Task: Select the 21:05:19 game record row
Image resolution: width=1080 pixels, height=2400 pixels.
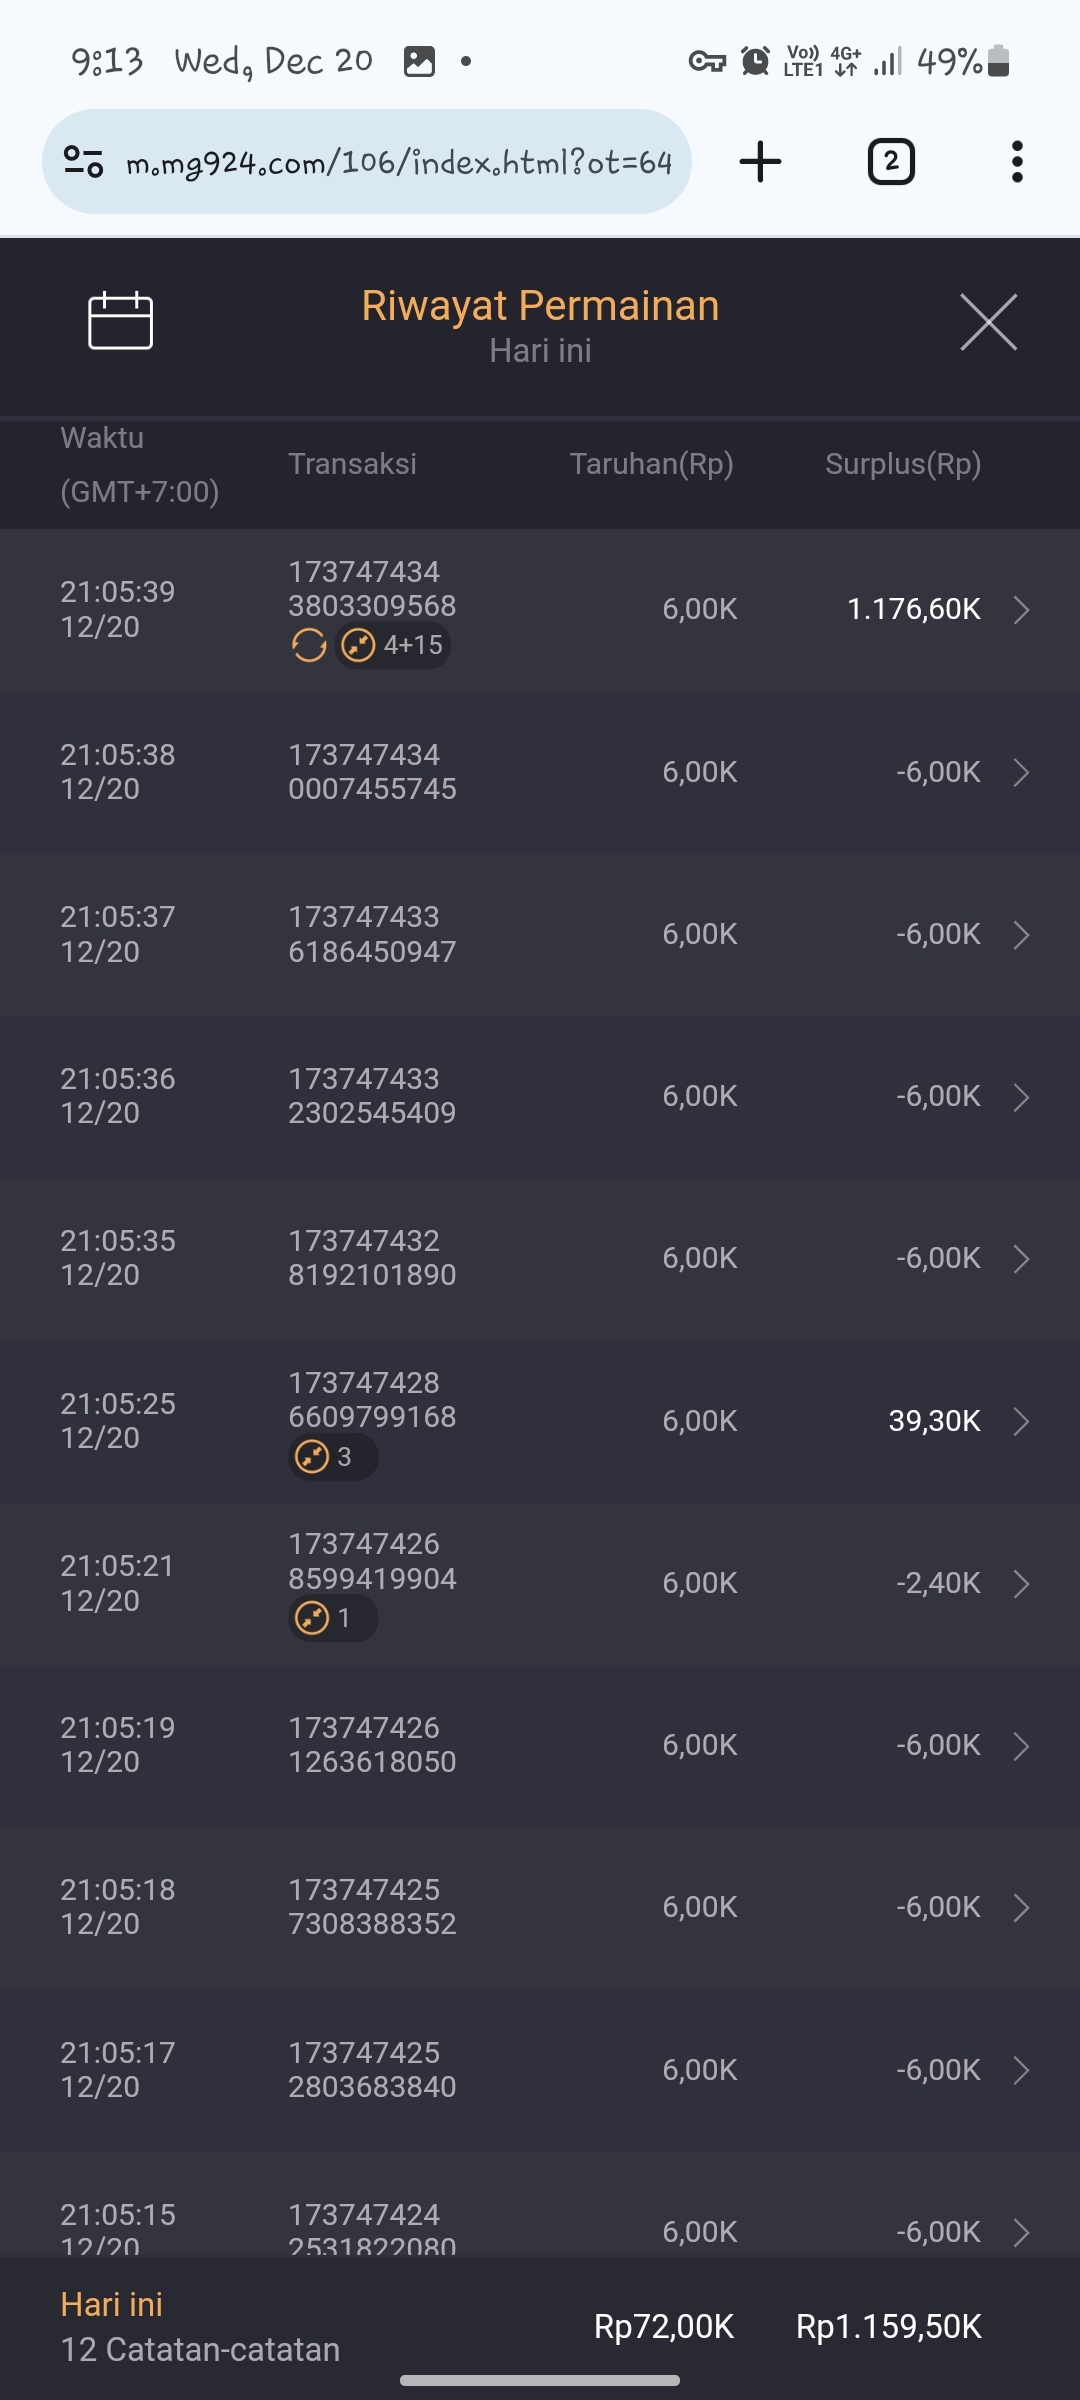Action: click(540, 1745)
